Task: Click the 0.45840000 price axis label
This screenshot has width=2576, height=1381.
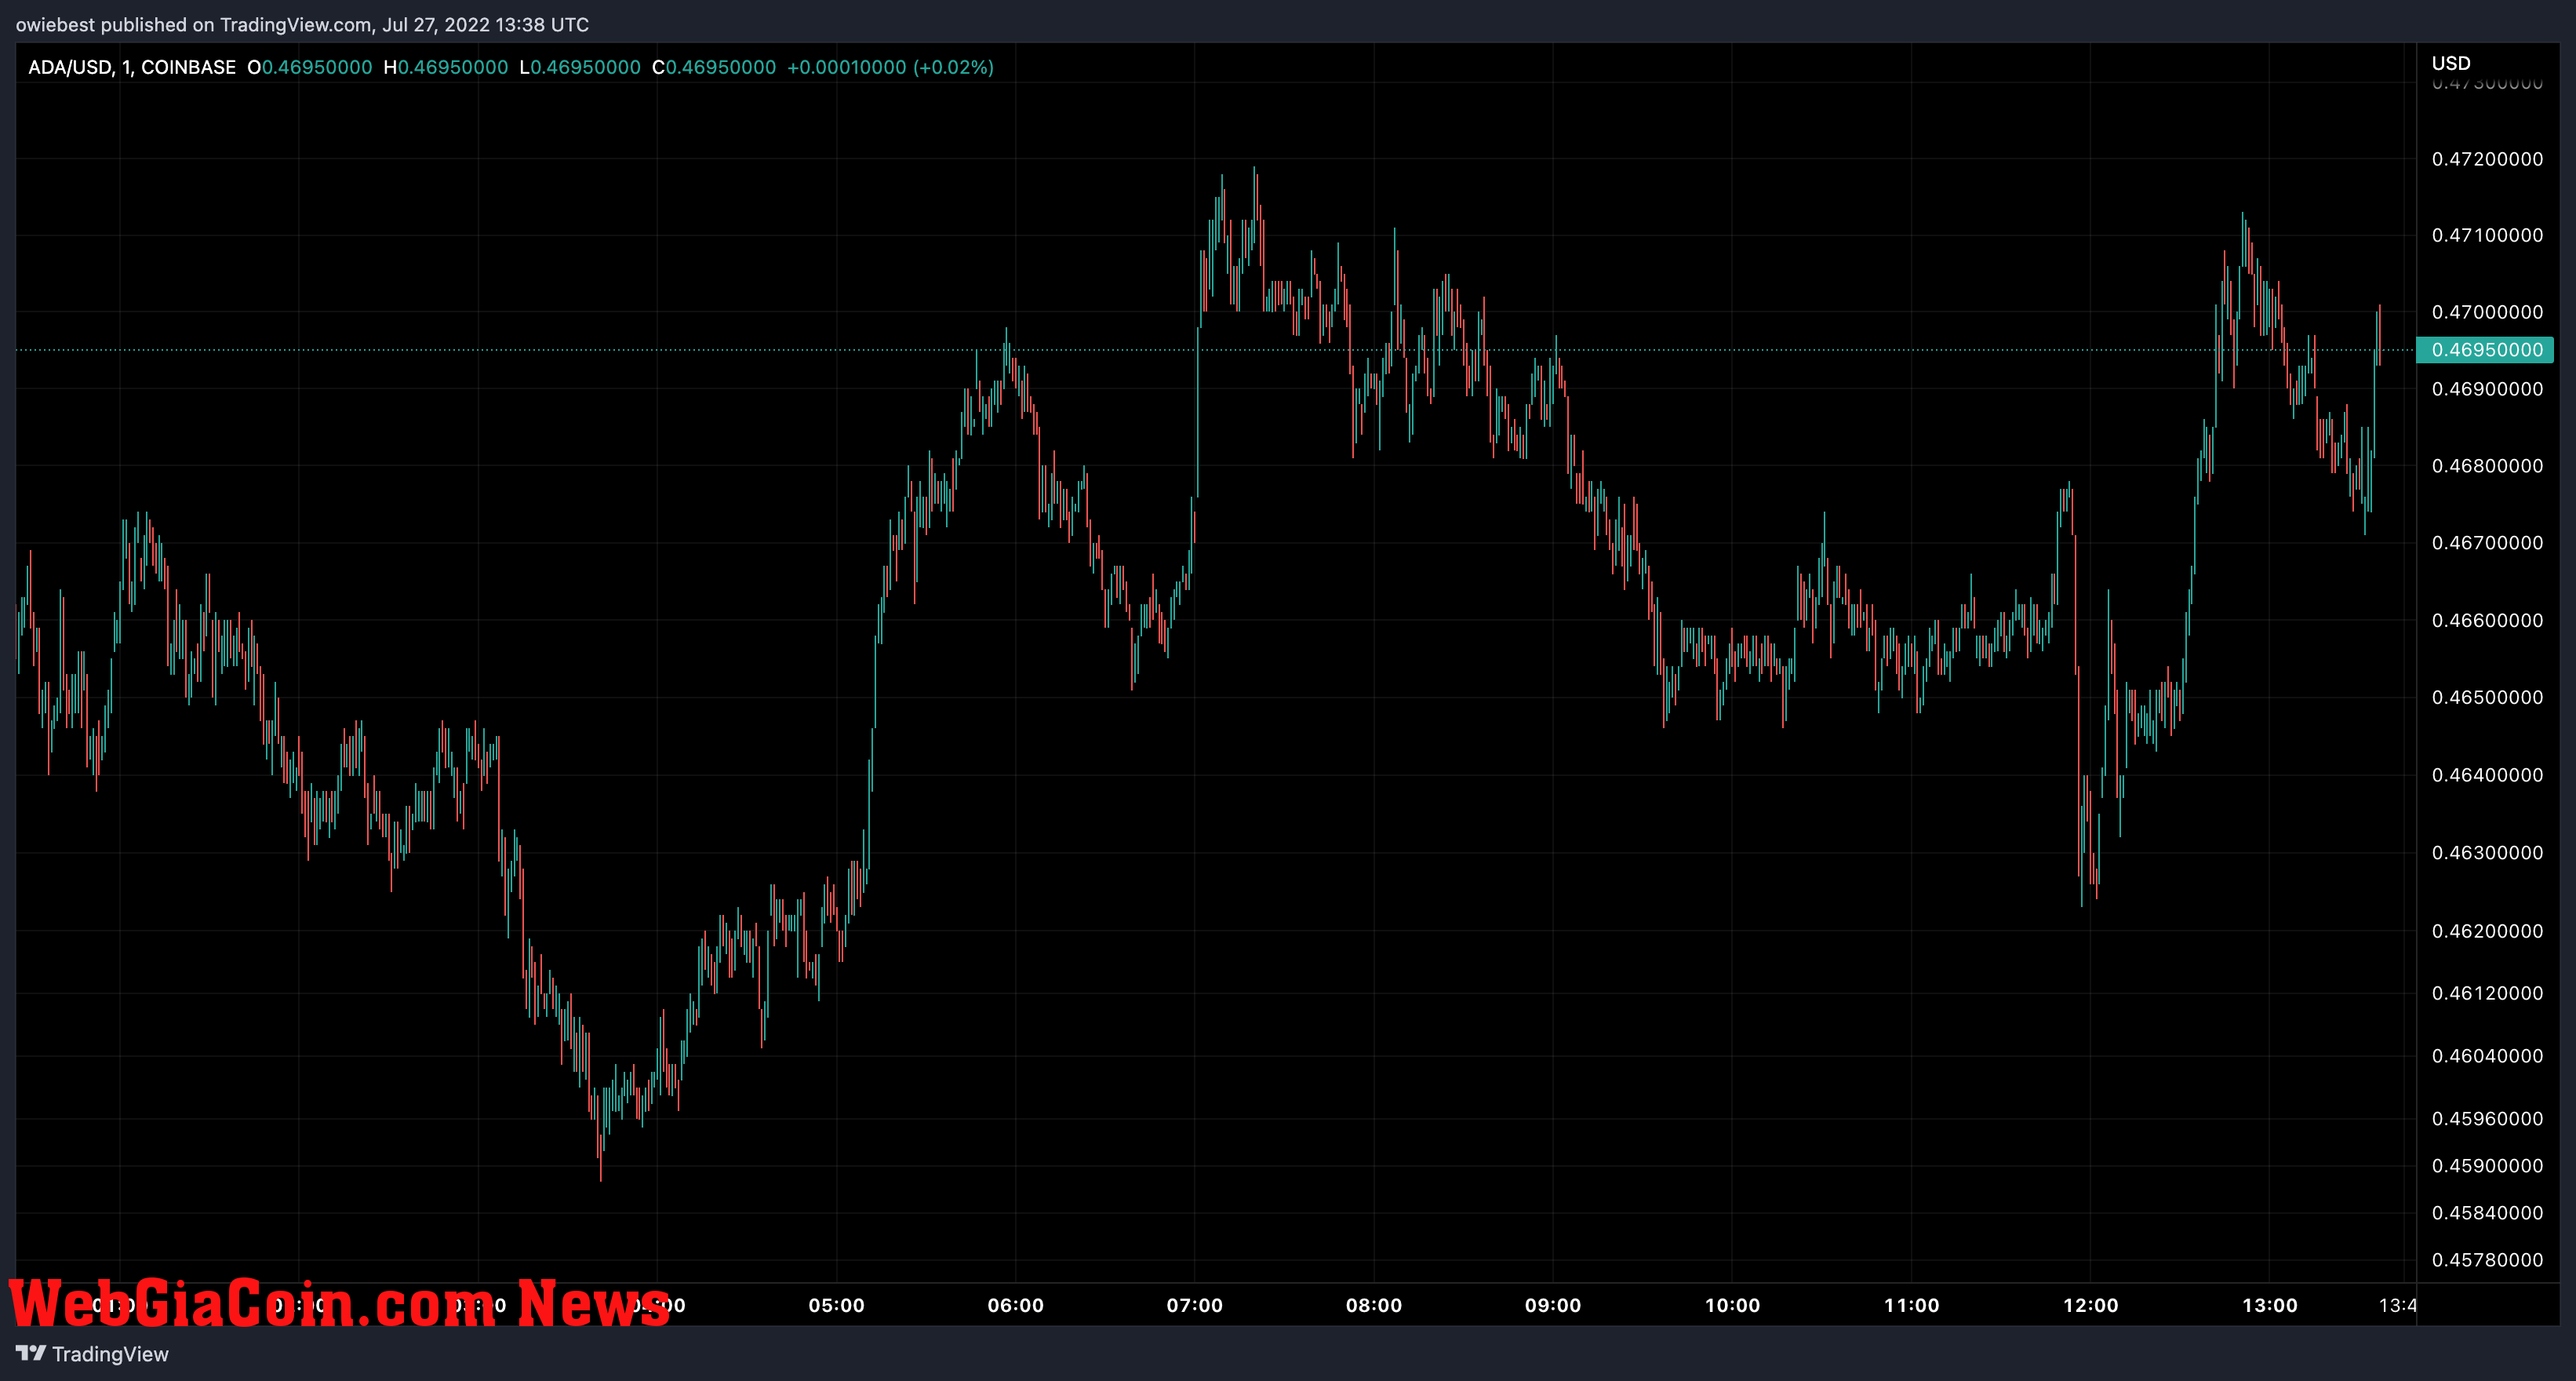Action: click(x=2487, y=1213)
